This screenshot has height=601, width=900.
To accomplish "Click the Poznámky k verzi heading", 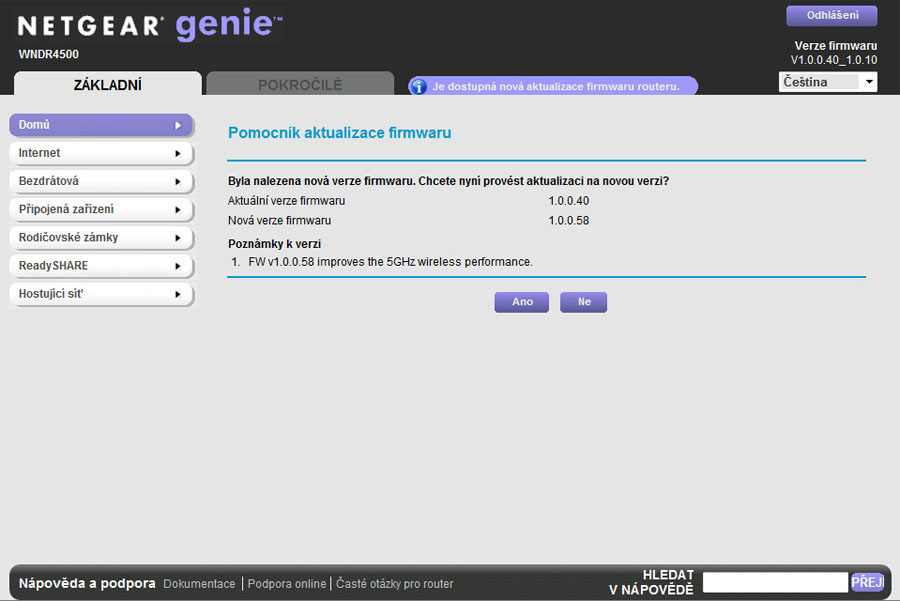I will 274,244.
